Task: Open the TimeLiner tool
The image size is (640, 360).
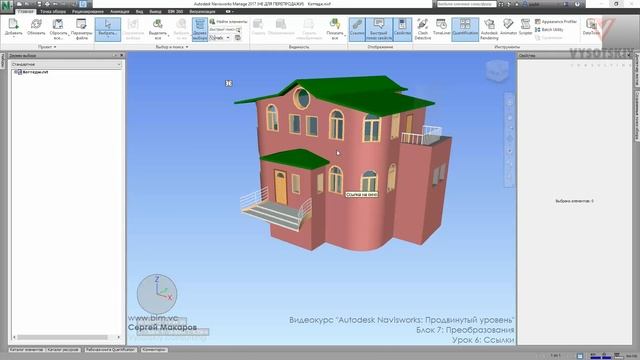Action: pyautogui.click(x=441, y=27)
